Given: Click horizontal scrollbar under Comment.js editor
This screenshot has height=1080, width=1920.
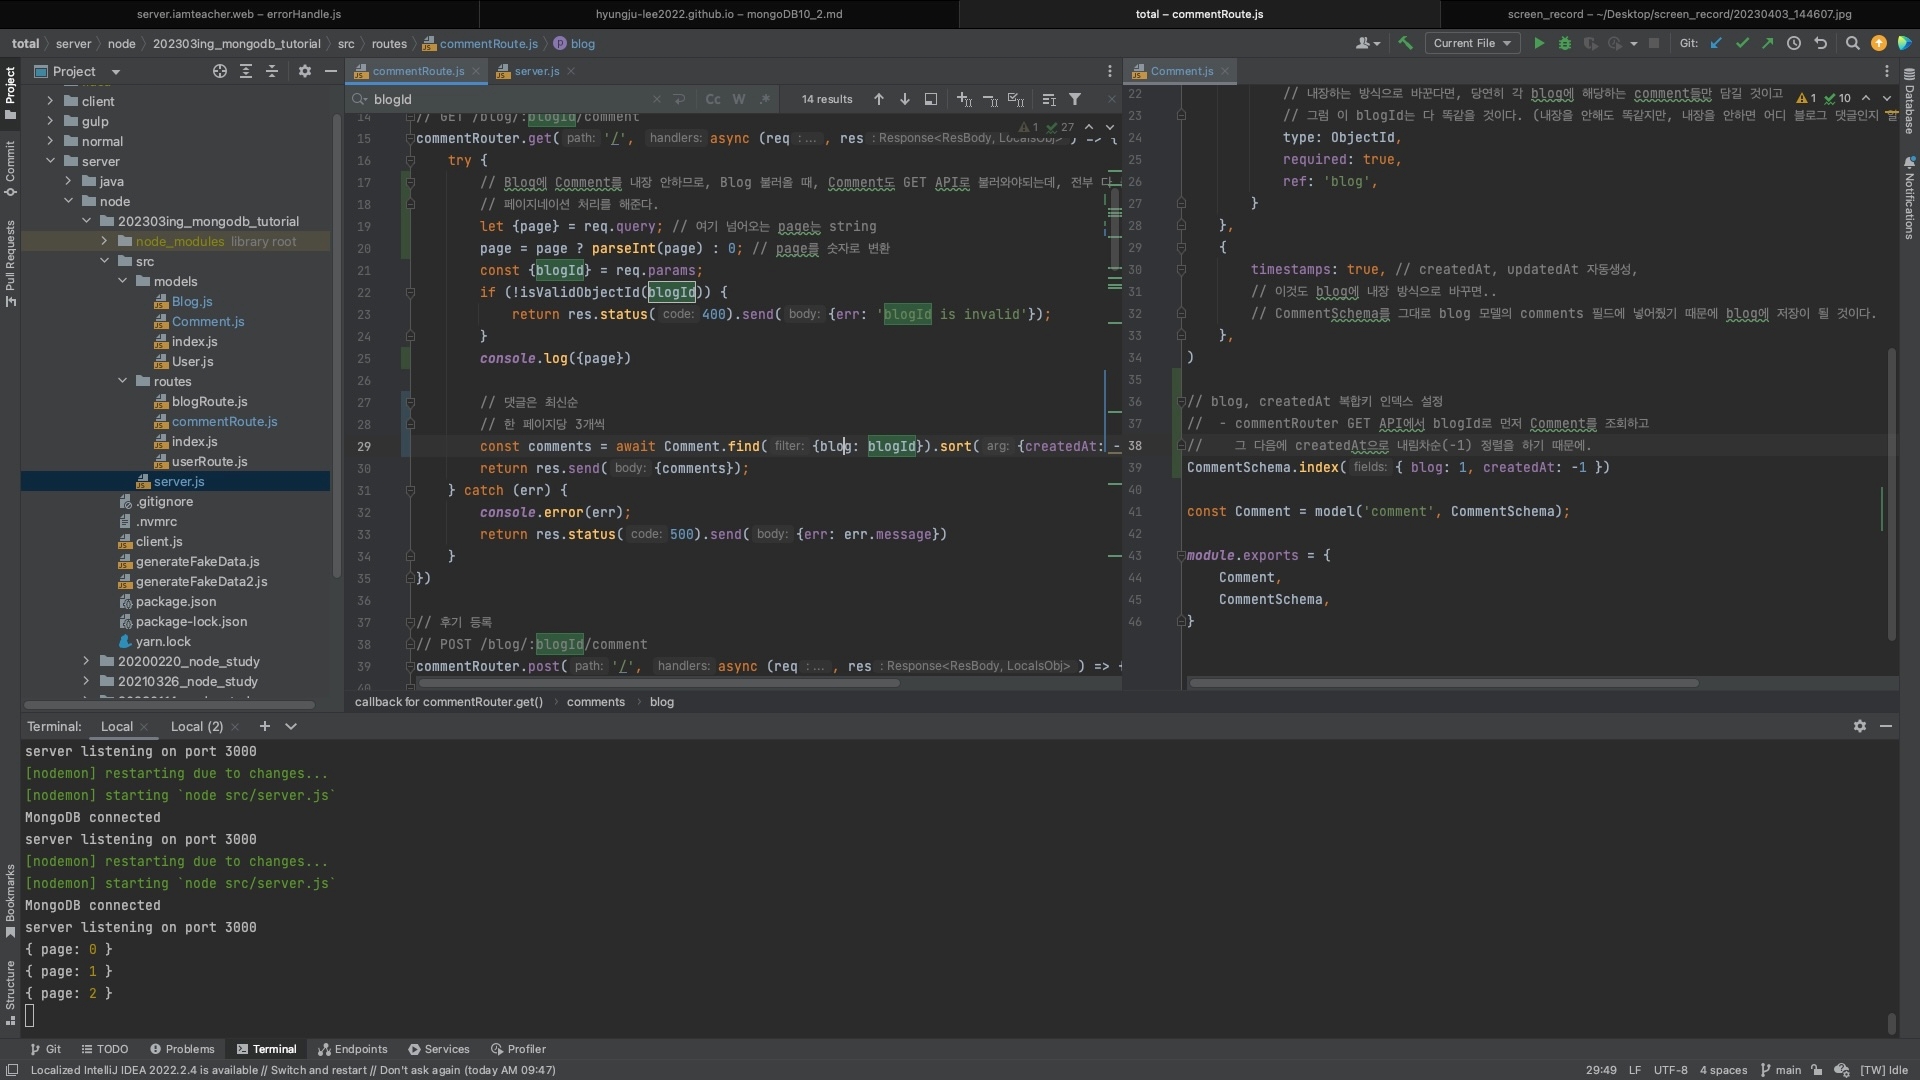Looking at the screenshot, I should tap(1443, 684).
